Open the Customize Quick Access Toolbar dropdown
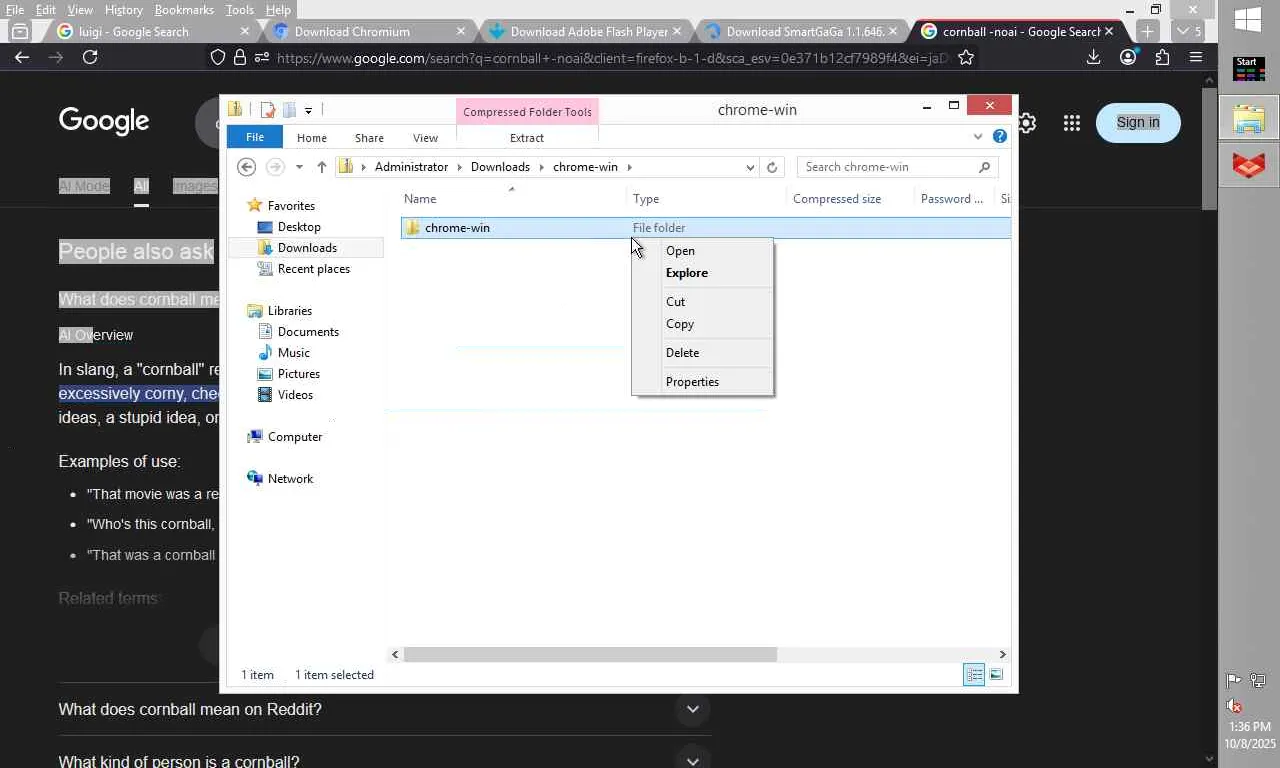The image size is (1280, 768). (x=308, y=110)
